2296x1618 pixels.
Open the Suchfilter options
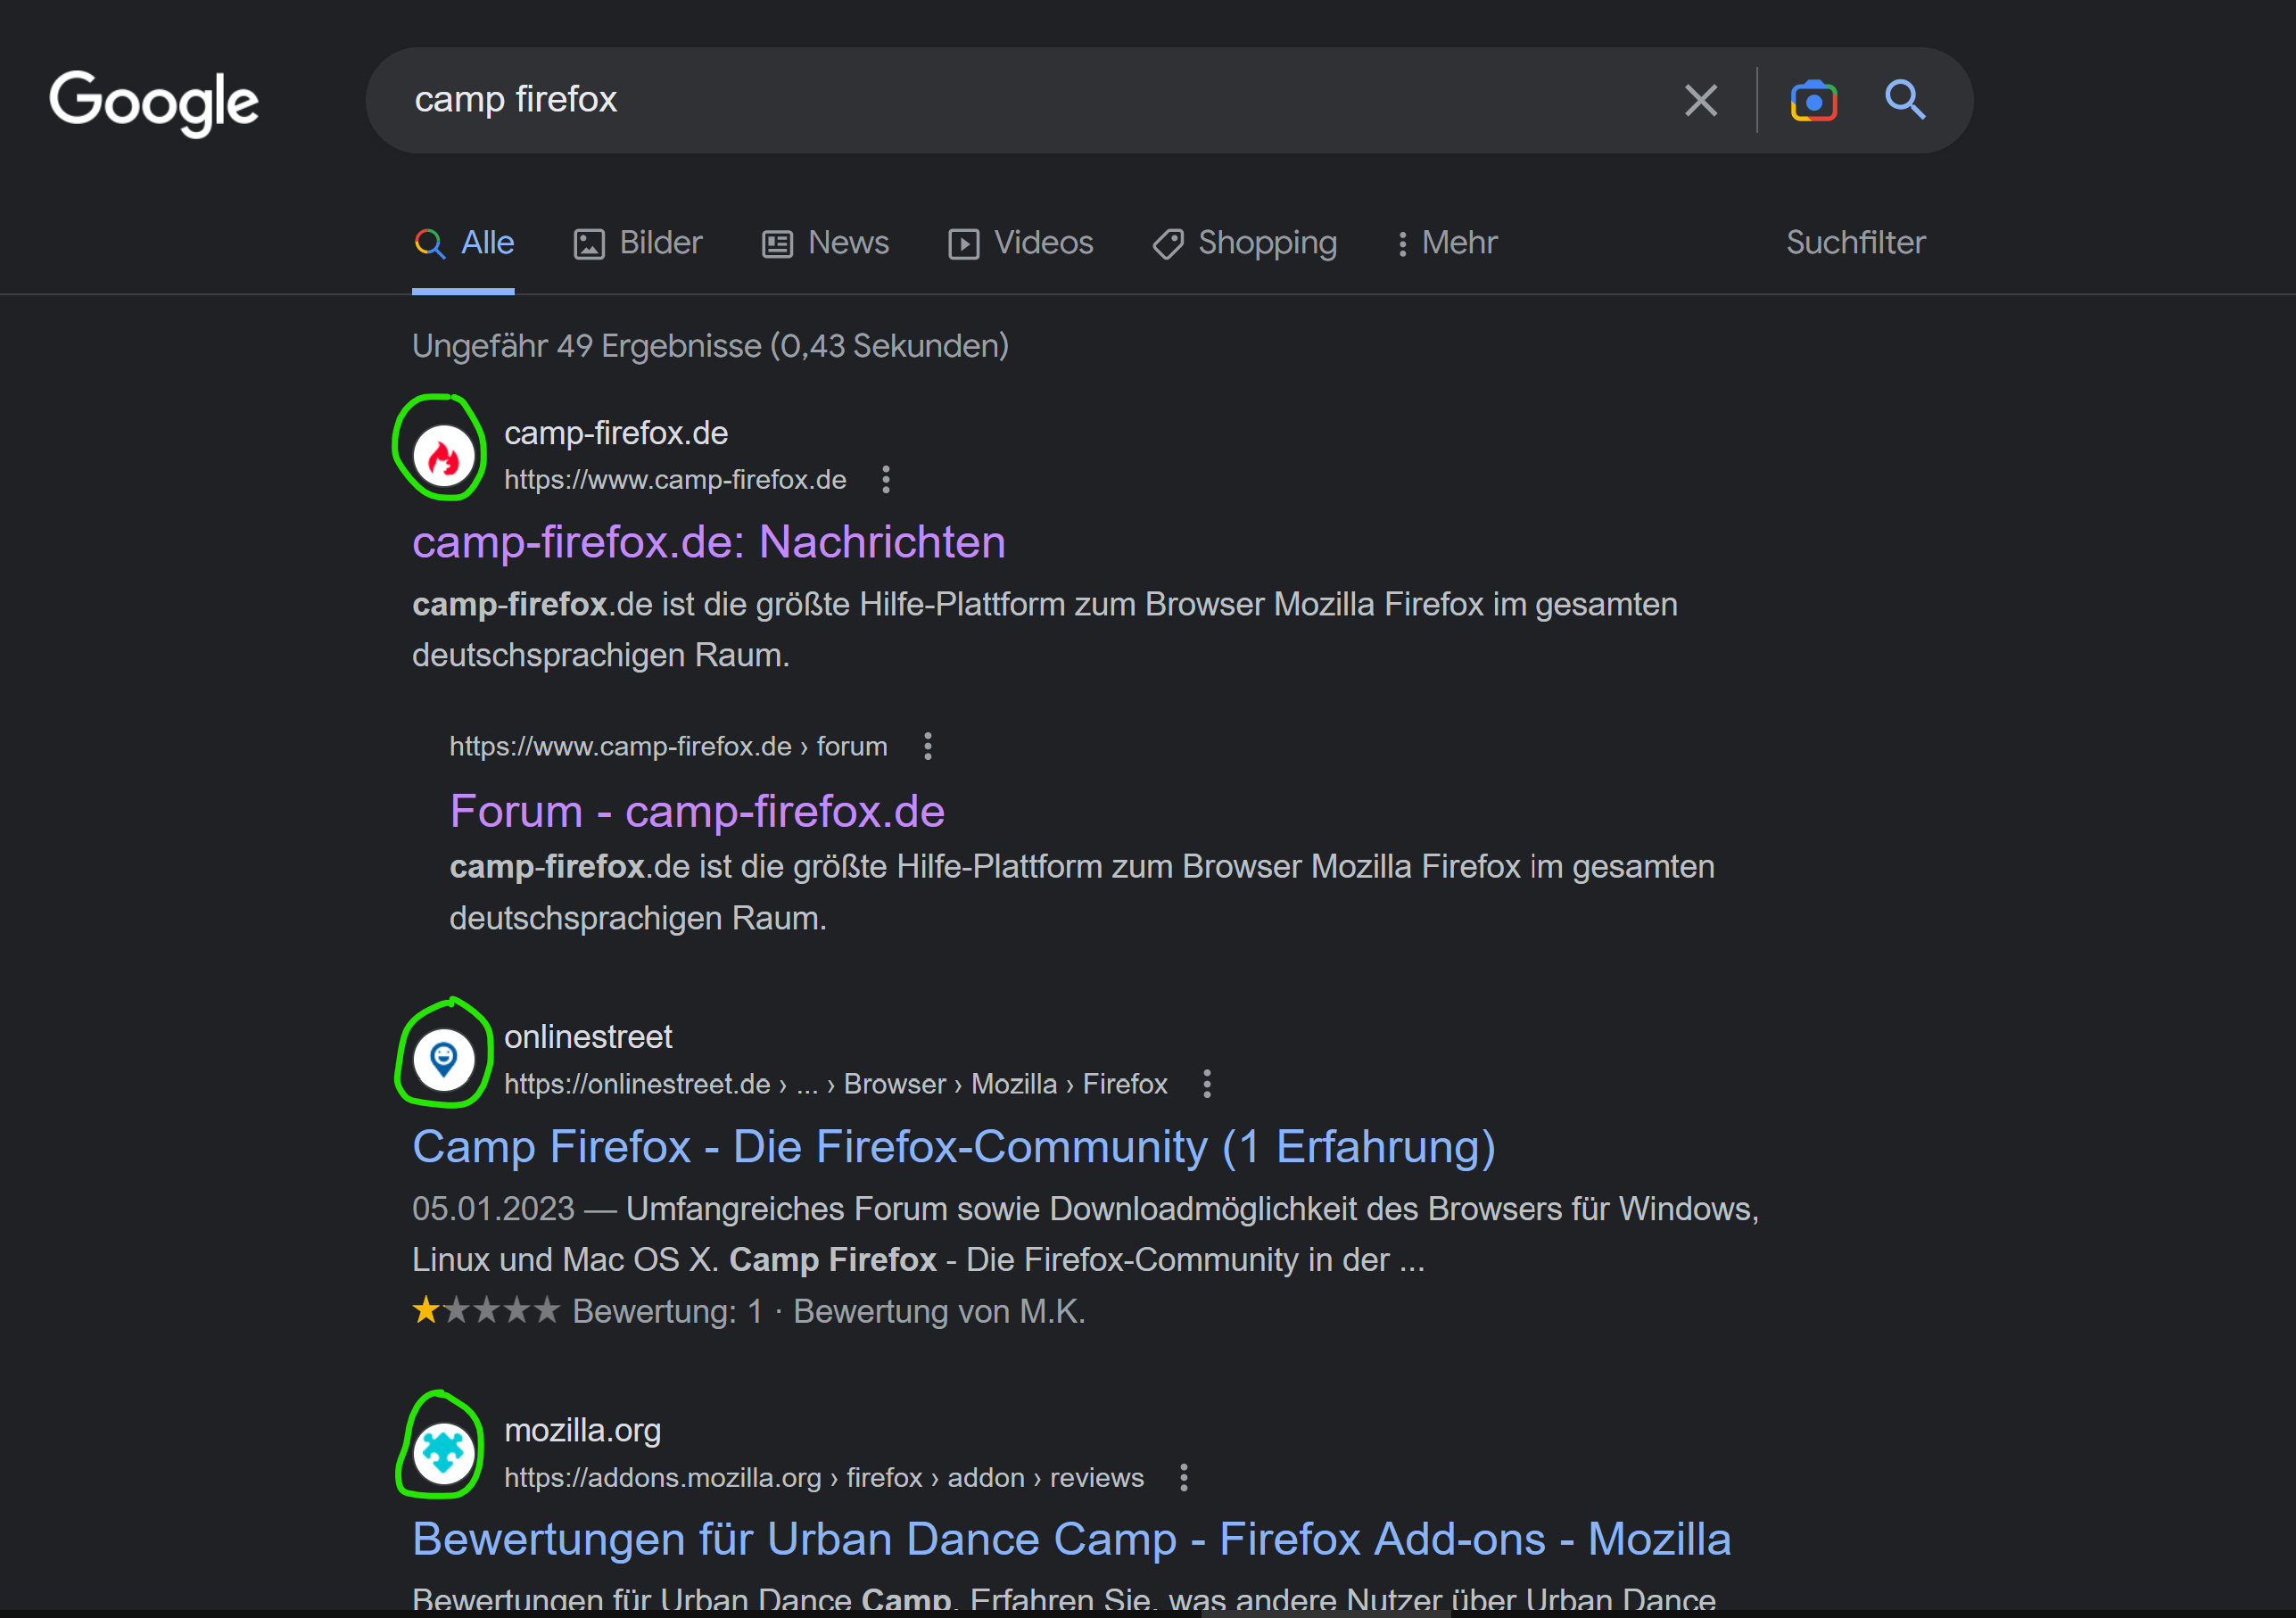[x=1855, y=243]
